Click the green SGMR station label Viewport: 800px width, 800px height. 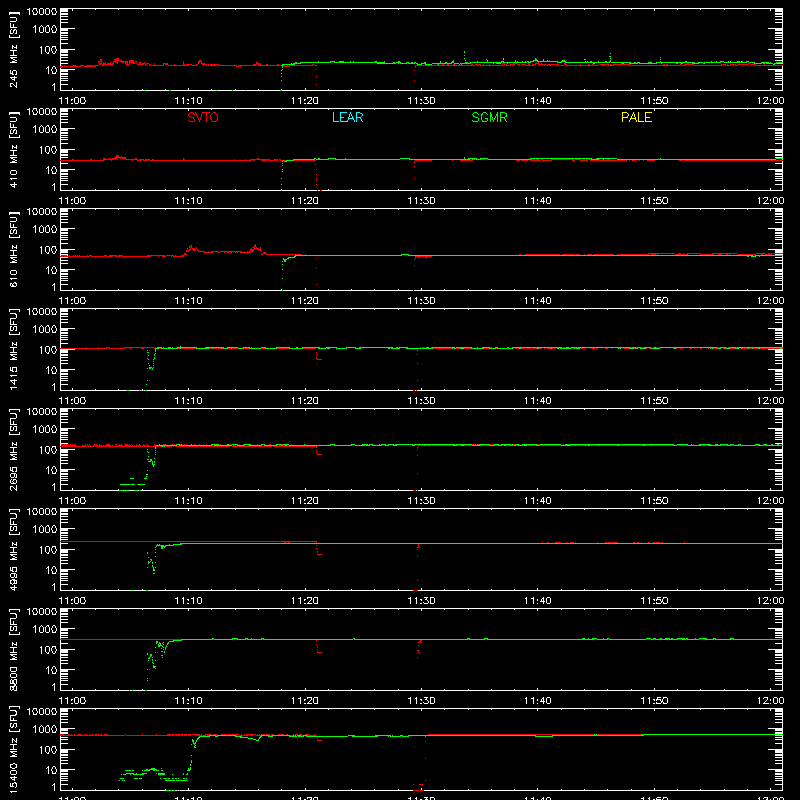[x=489, y=117]
